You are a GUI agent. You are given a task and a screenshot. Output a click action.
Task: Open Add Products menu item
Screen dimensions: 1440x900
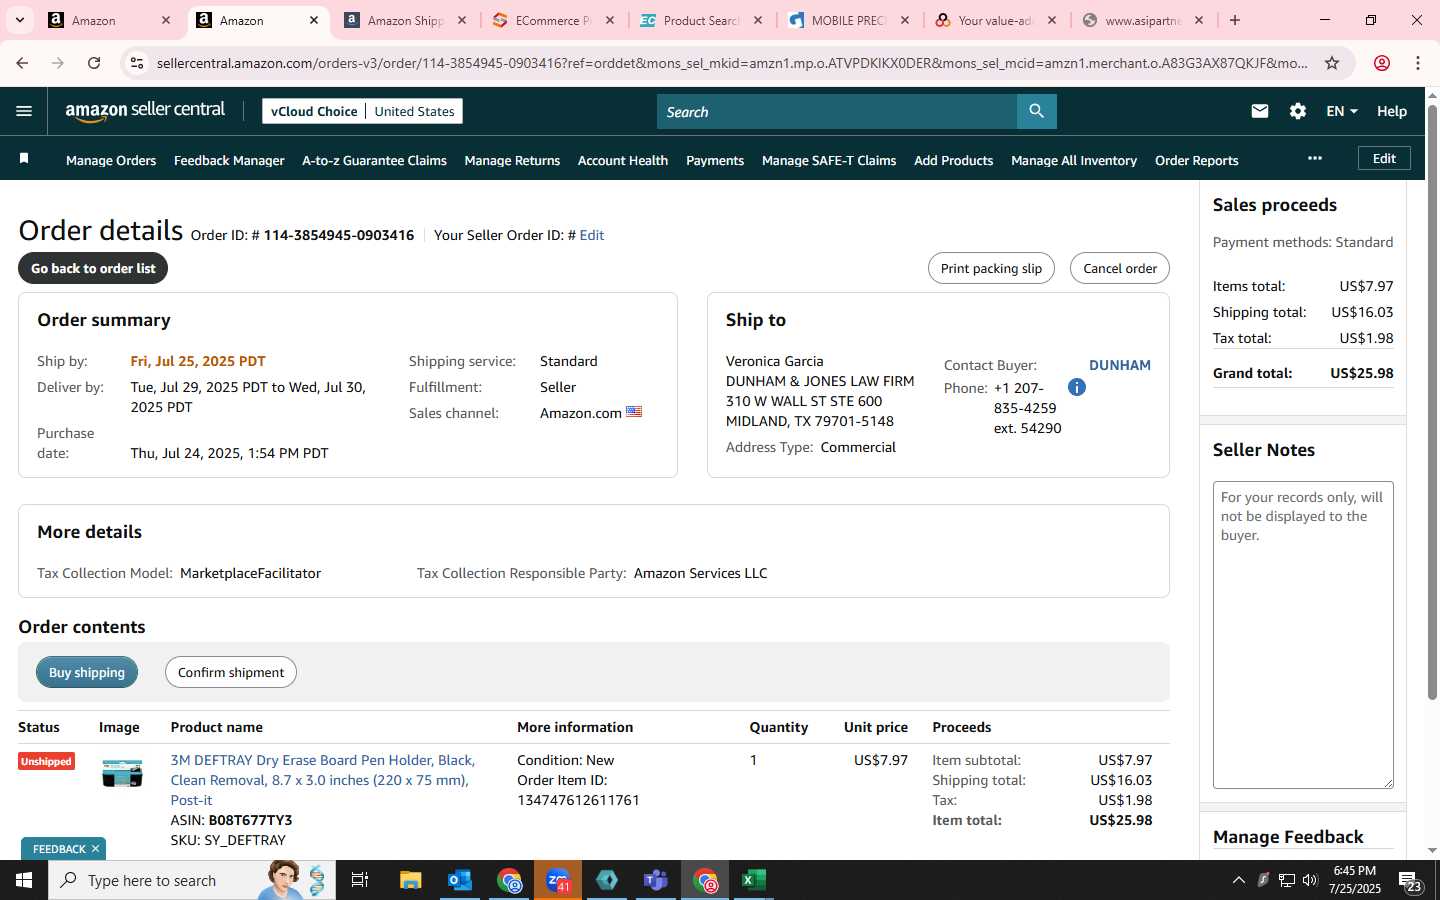(x=953, y=160)
